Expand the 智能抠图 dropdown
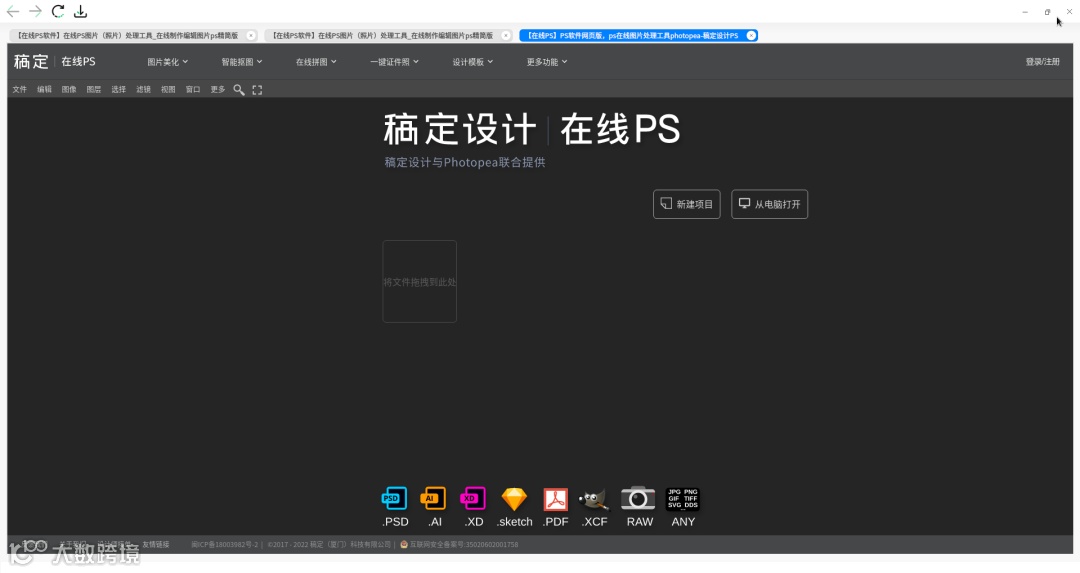The width and height of the screenshot is (1080, 573). [242, 62]
